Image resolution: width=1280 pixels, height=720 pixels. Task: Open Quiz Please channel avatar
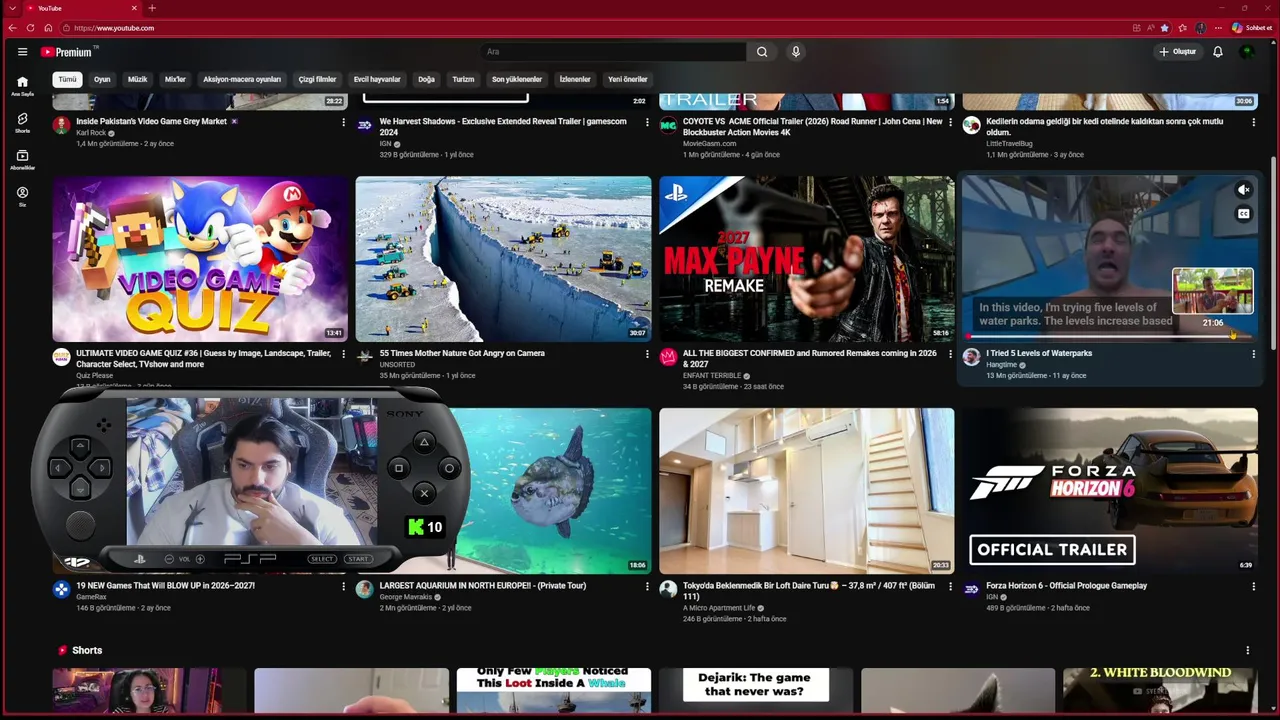[x=61, y=357]
